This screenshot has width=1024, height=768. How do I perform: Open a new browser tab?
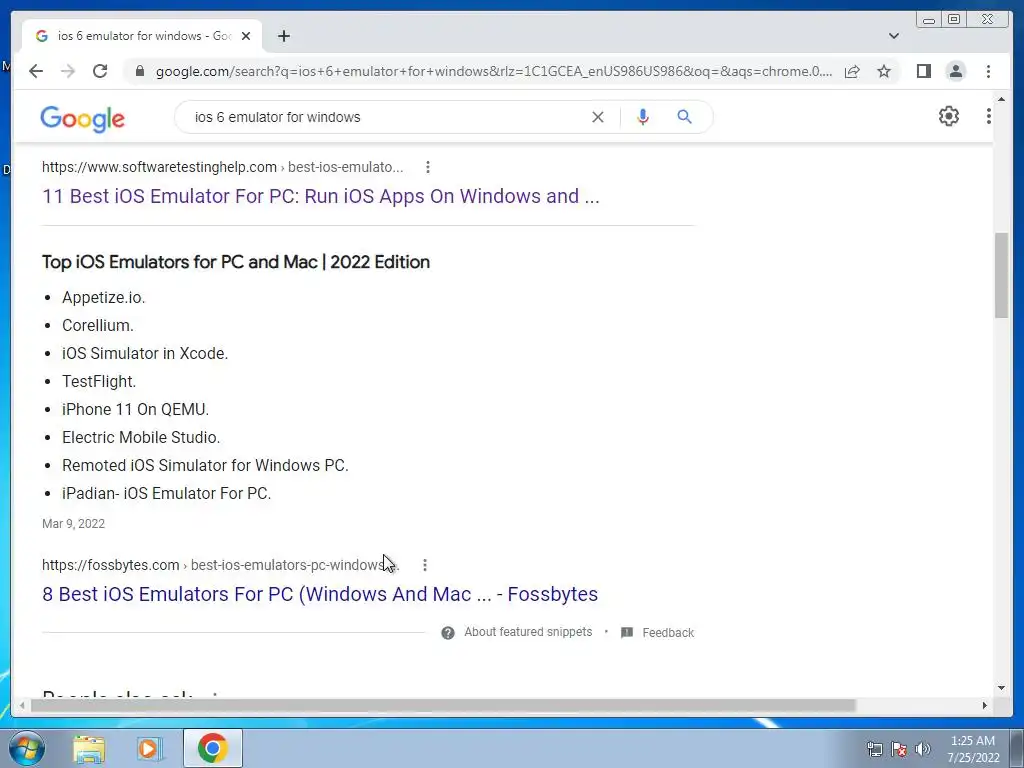point(283,36)
